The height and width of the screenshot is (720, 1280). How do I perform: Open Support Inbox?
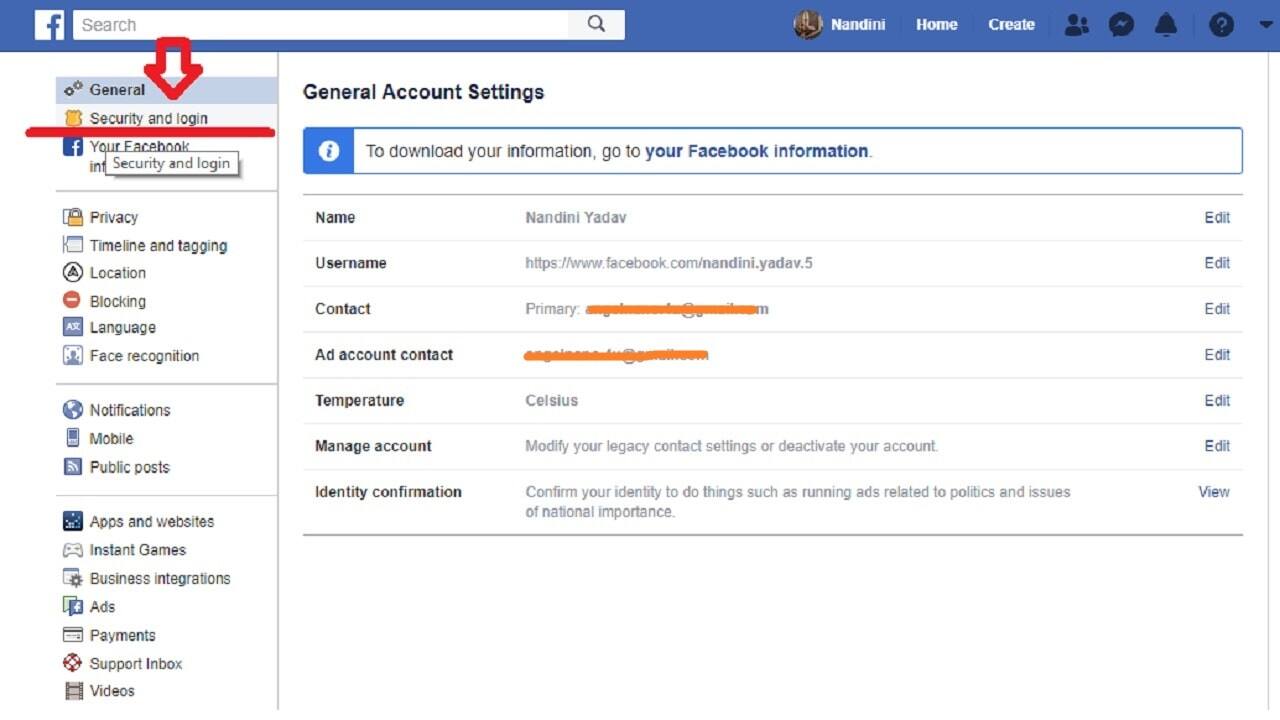136,663
